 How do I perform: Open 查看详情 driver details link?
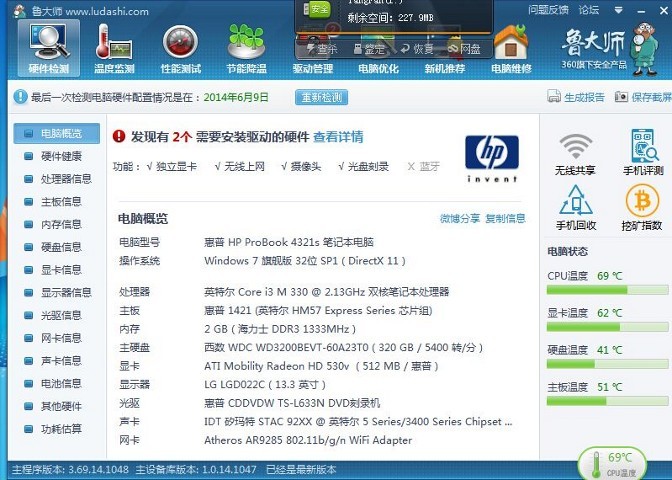click(338, 137)
